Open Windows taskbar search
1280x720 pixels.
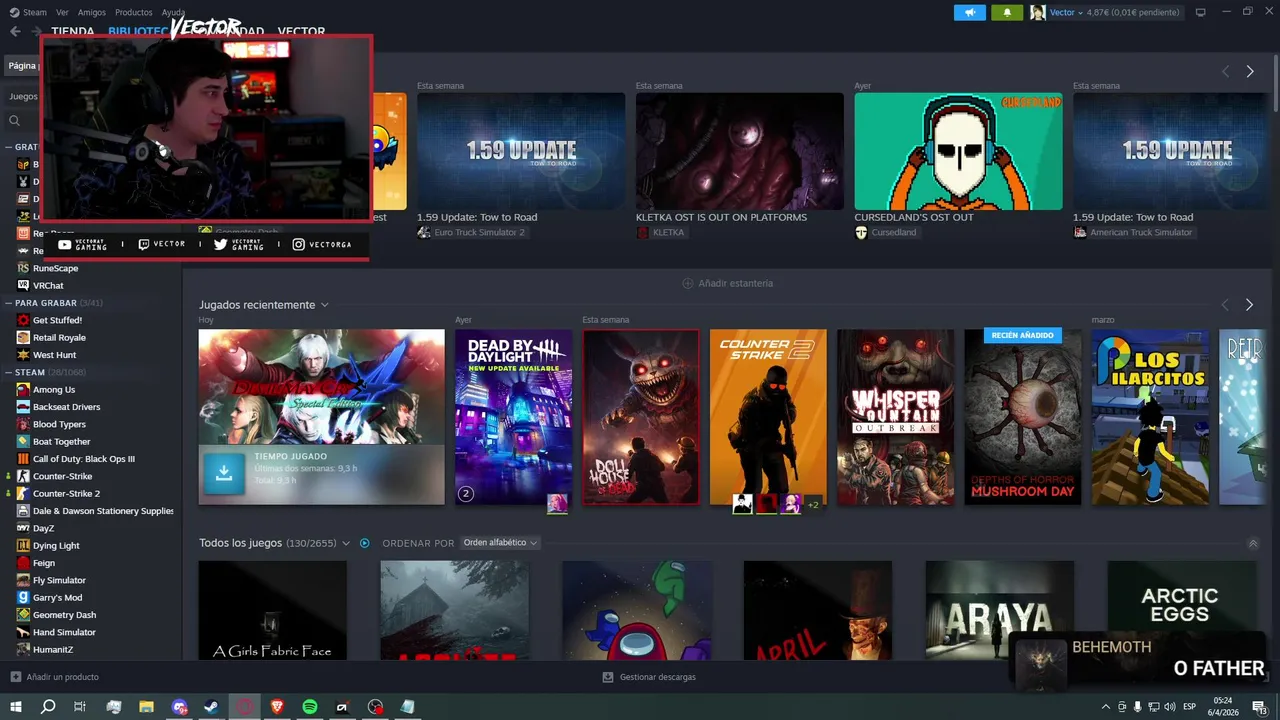coord(47,707)
